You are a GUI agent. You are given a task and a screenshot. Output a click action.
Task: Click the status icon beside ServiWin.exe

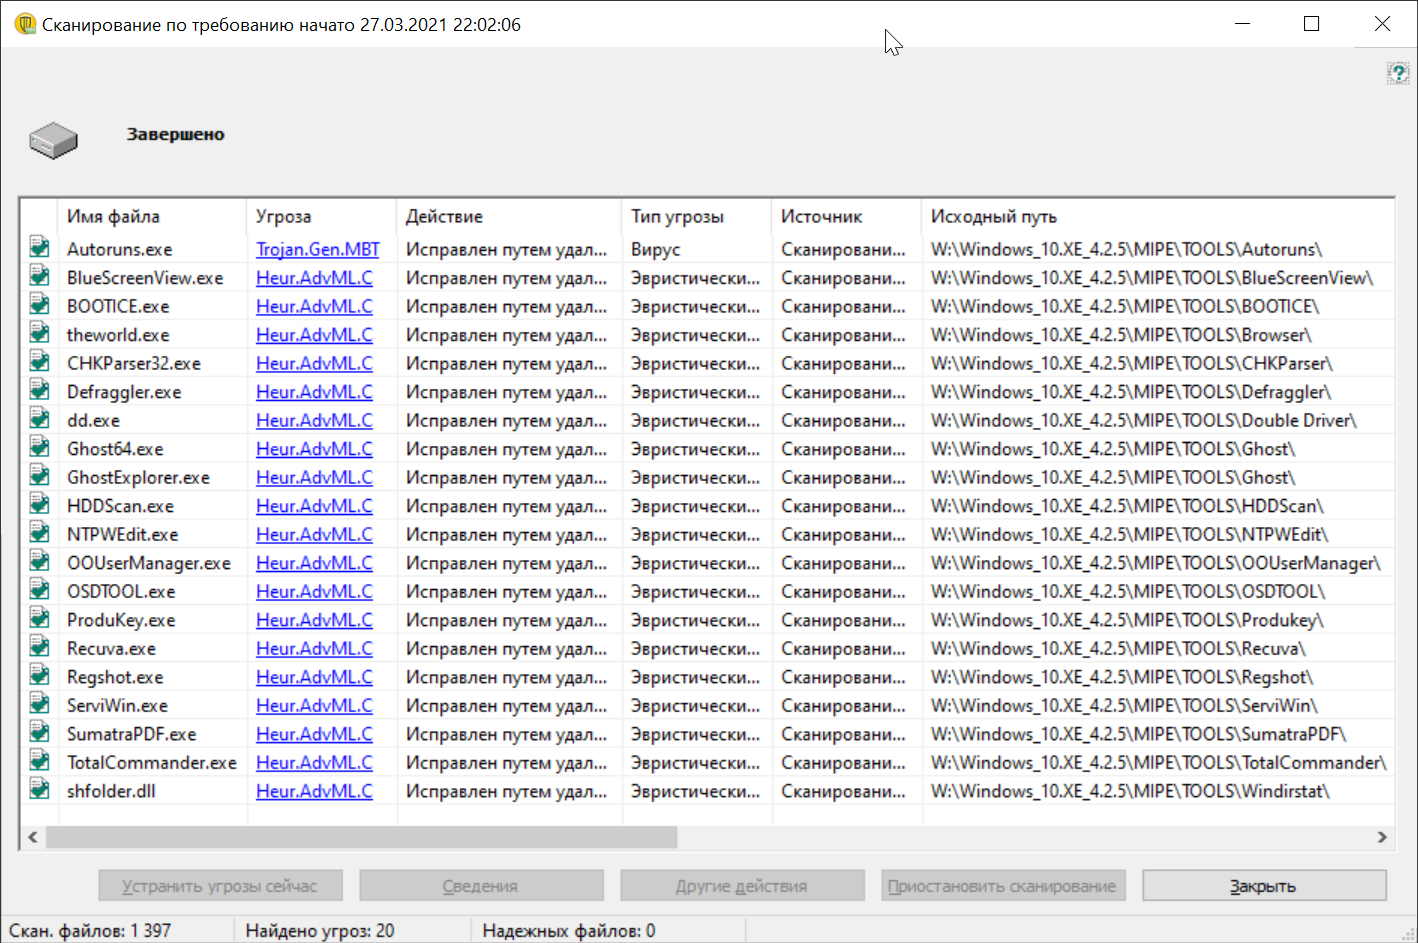click(x=39, y=702)
